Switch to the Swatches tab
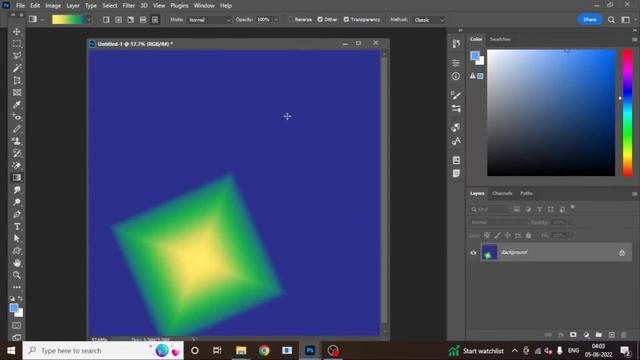Viewport: 640px width, 360px height. [500, 39]
